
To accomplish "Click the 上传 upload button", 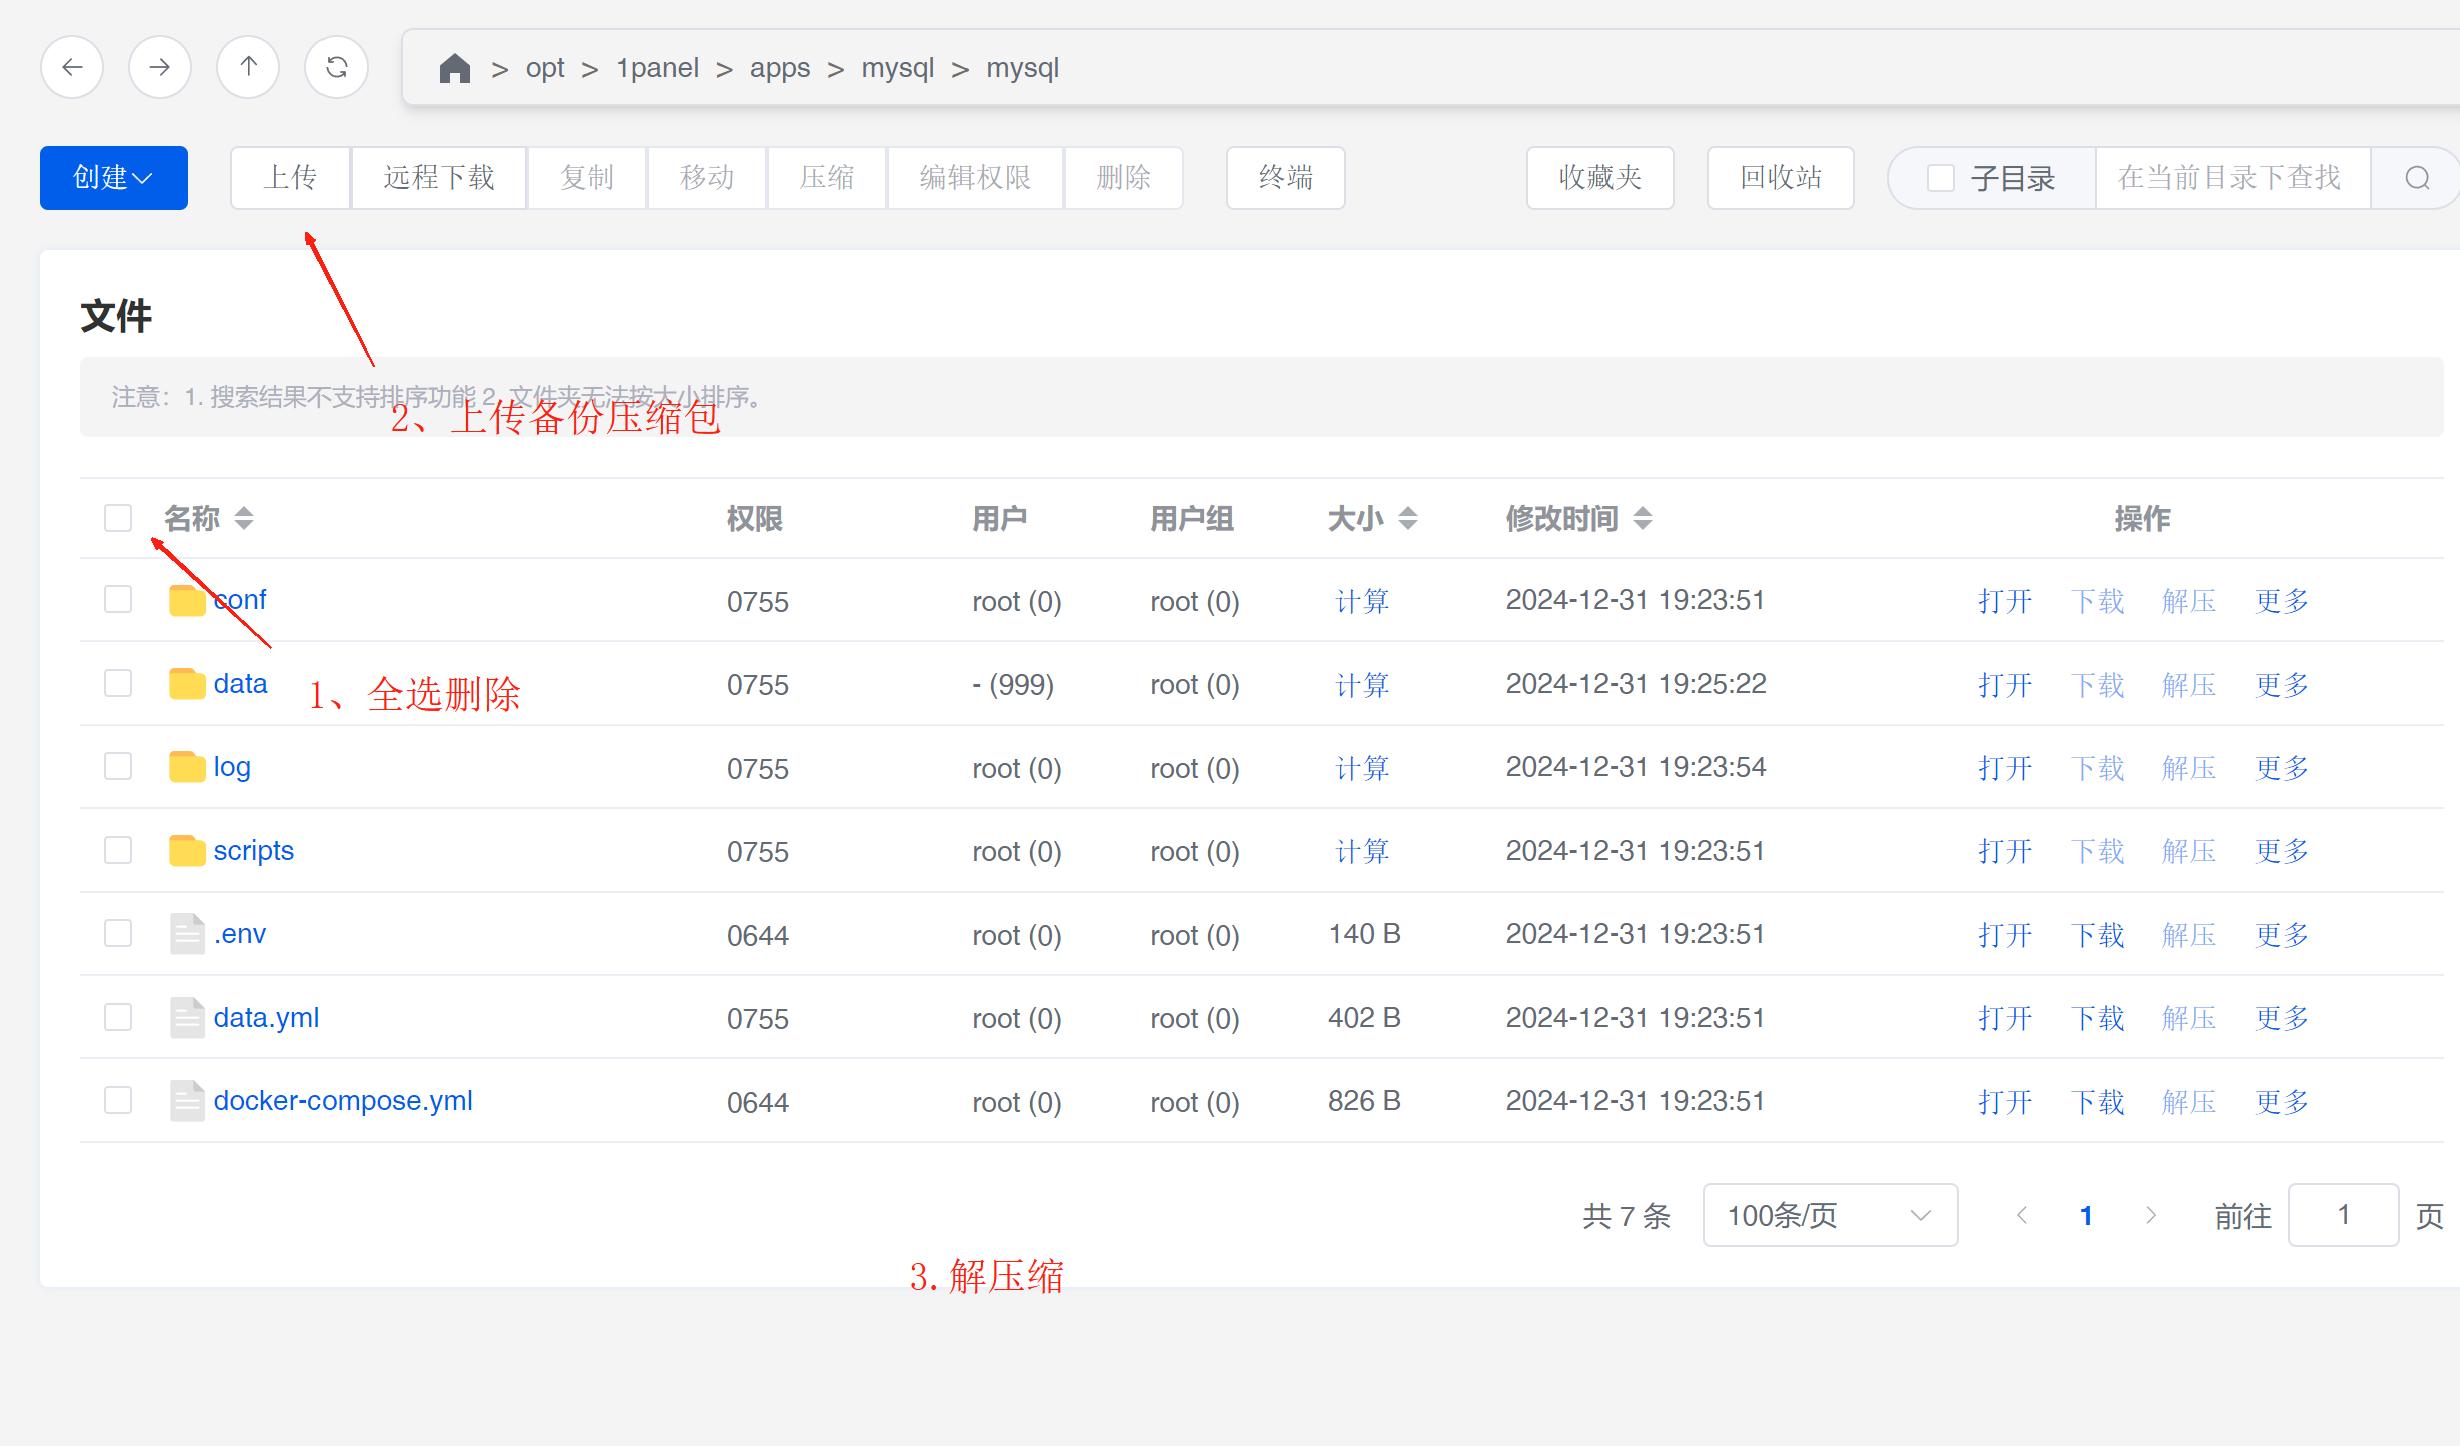I will tap(290, 178).
